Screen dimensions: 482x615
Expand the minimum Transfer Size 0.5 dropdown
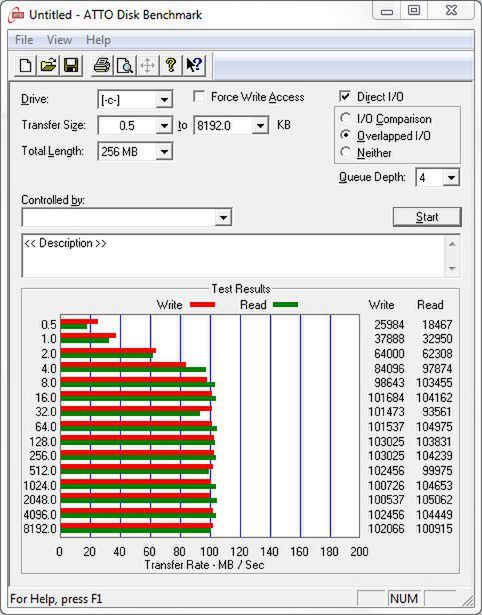tap(164, 126)
